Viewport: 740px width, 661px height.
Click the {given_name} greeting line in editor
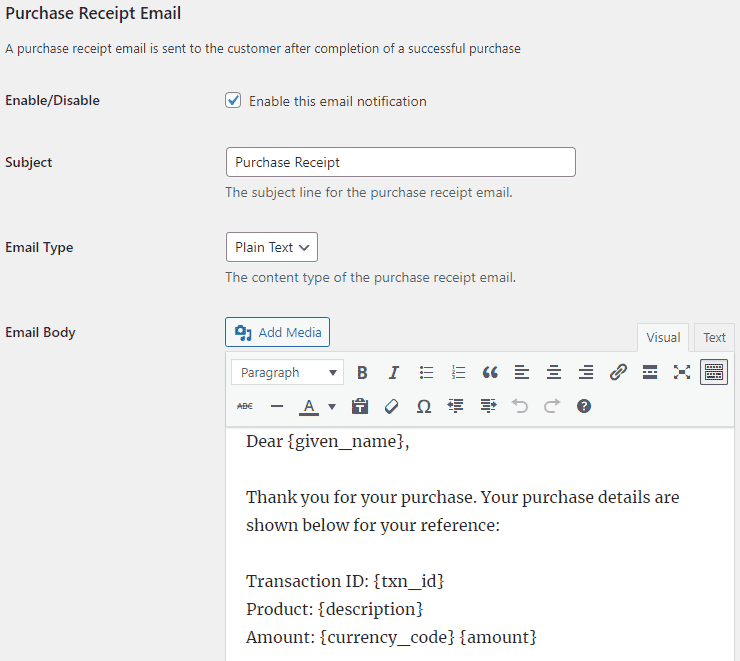[x=328, y=442]
